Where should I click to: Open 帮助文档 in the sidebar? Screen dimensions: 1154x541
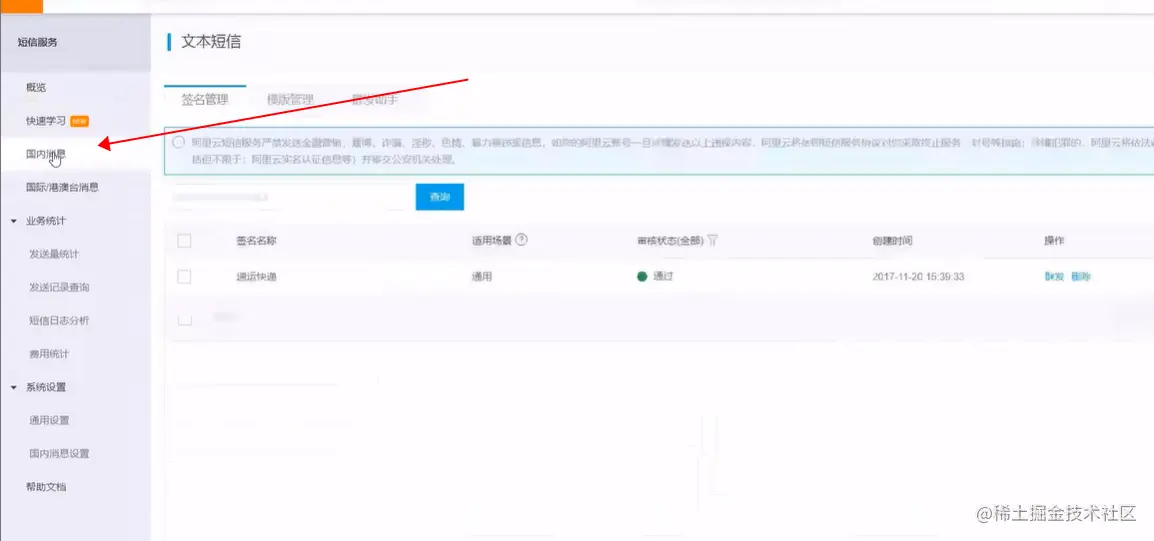(46, 487)
